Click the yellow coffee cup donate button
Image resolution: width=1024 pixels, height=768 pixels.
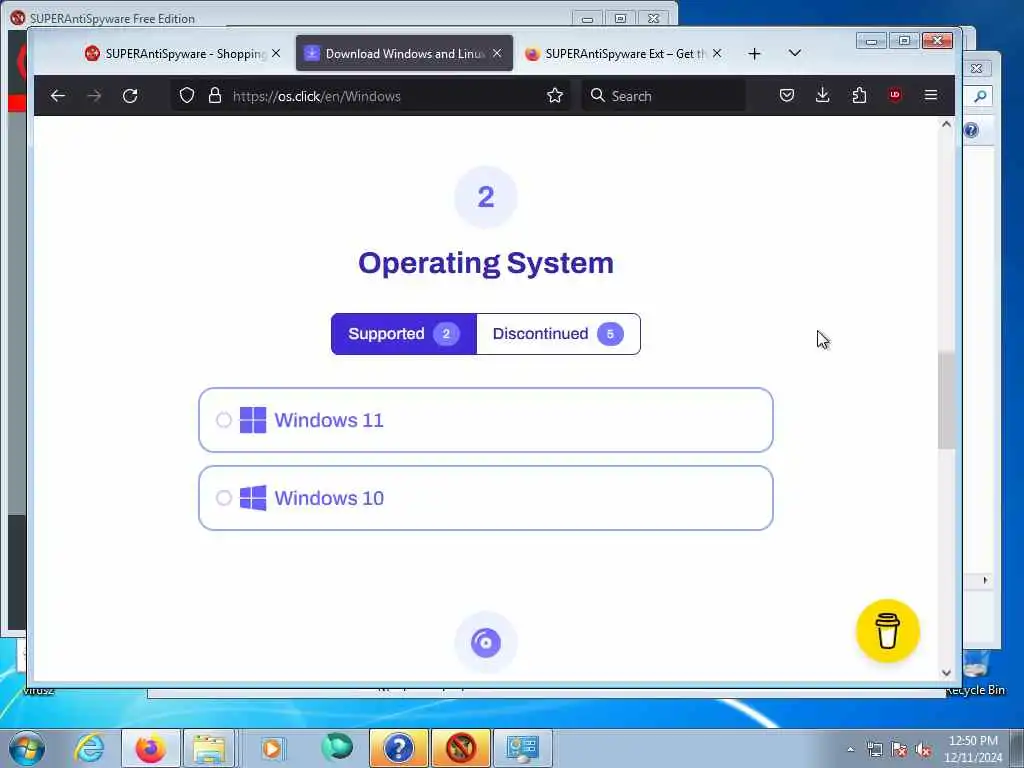coord(888,631)
